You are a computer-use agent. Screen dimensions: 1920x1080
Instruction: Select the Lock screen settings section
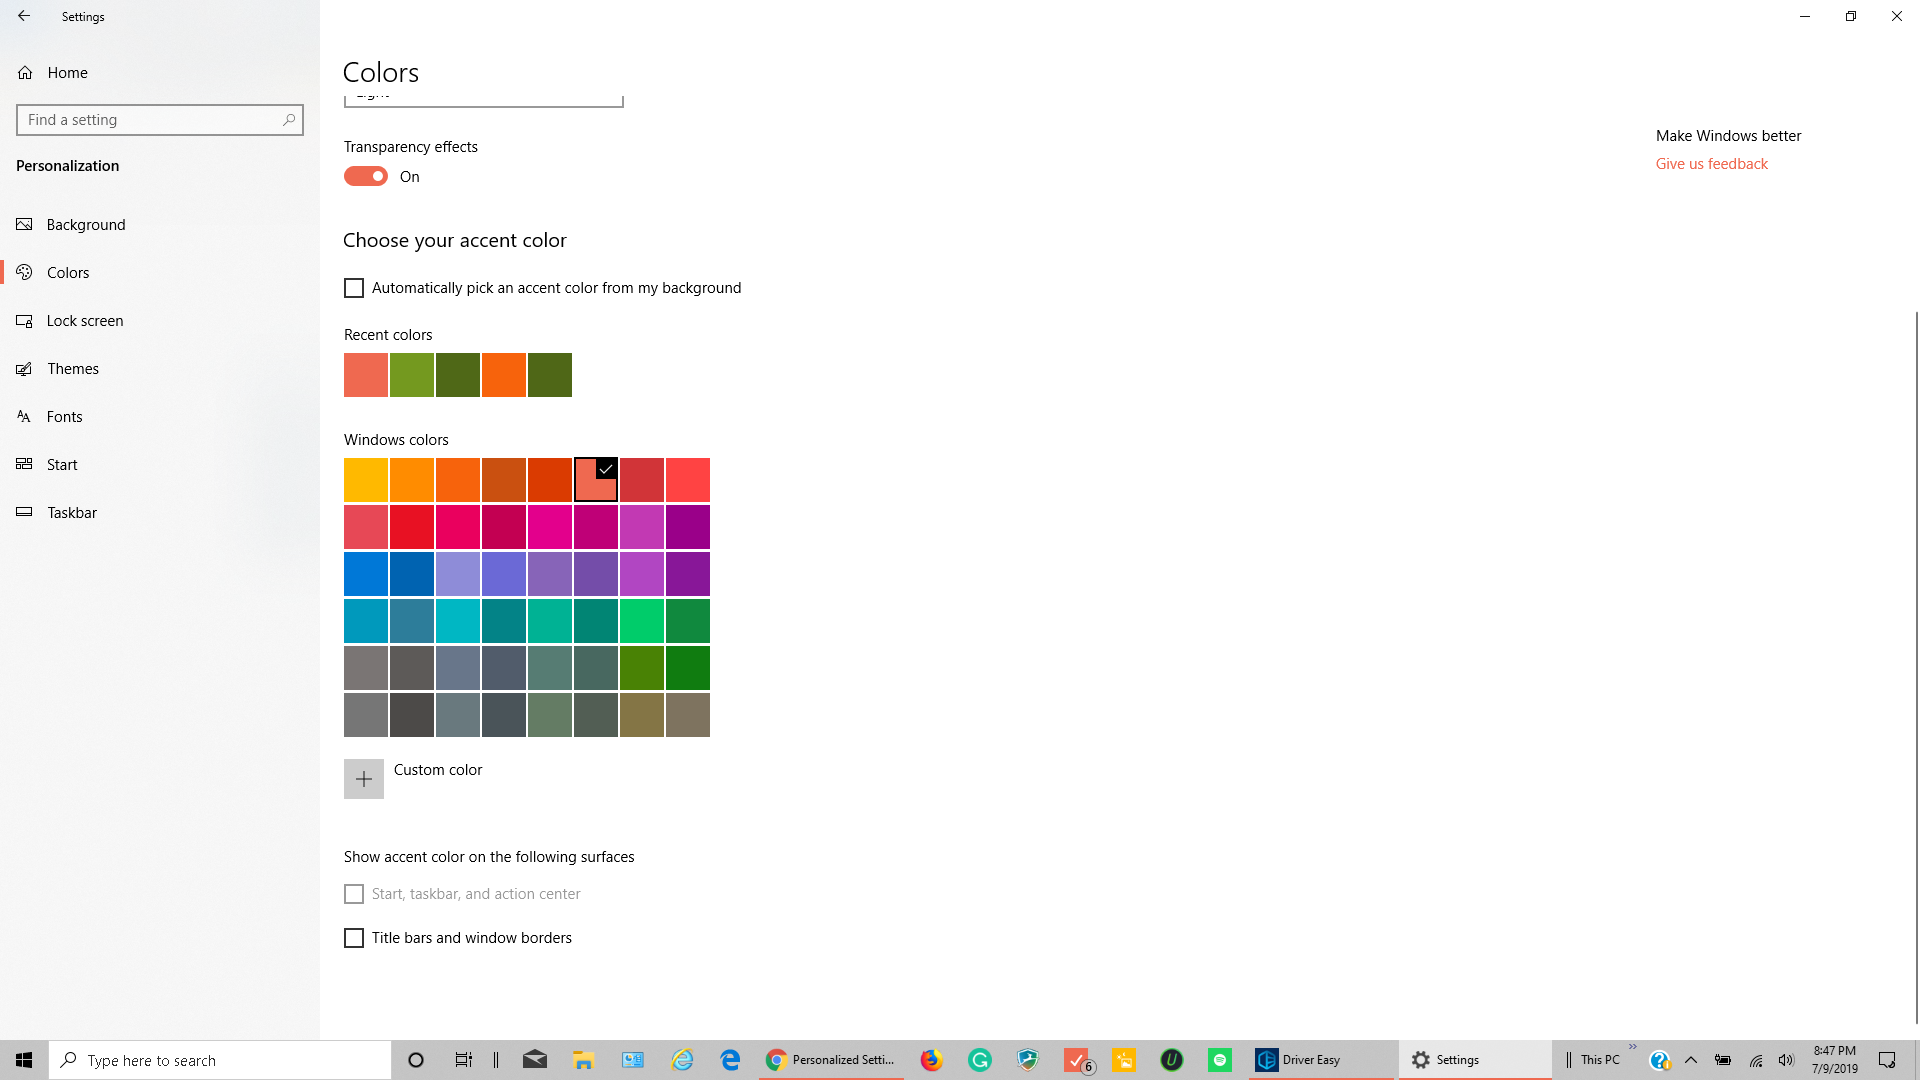(x=85, y=320)
